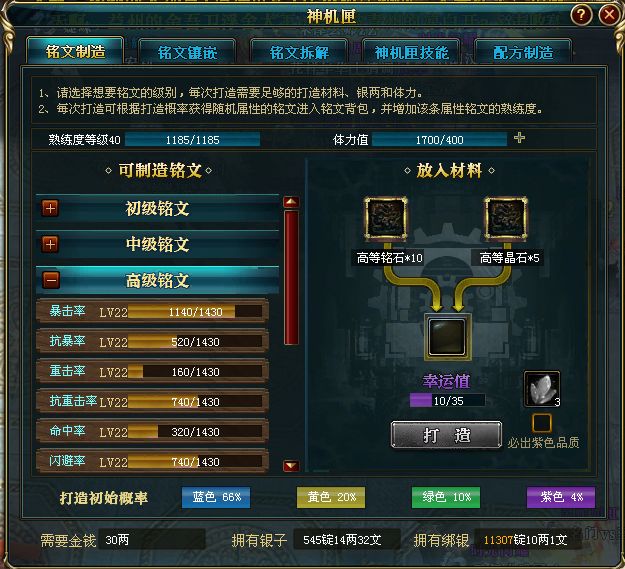Click the purple 幸运值 progress bar
Viewport: 625px width, 569px height.
click(447, 400)
